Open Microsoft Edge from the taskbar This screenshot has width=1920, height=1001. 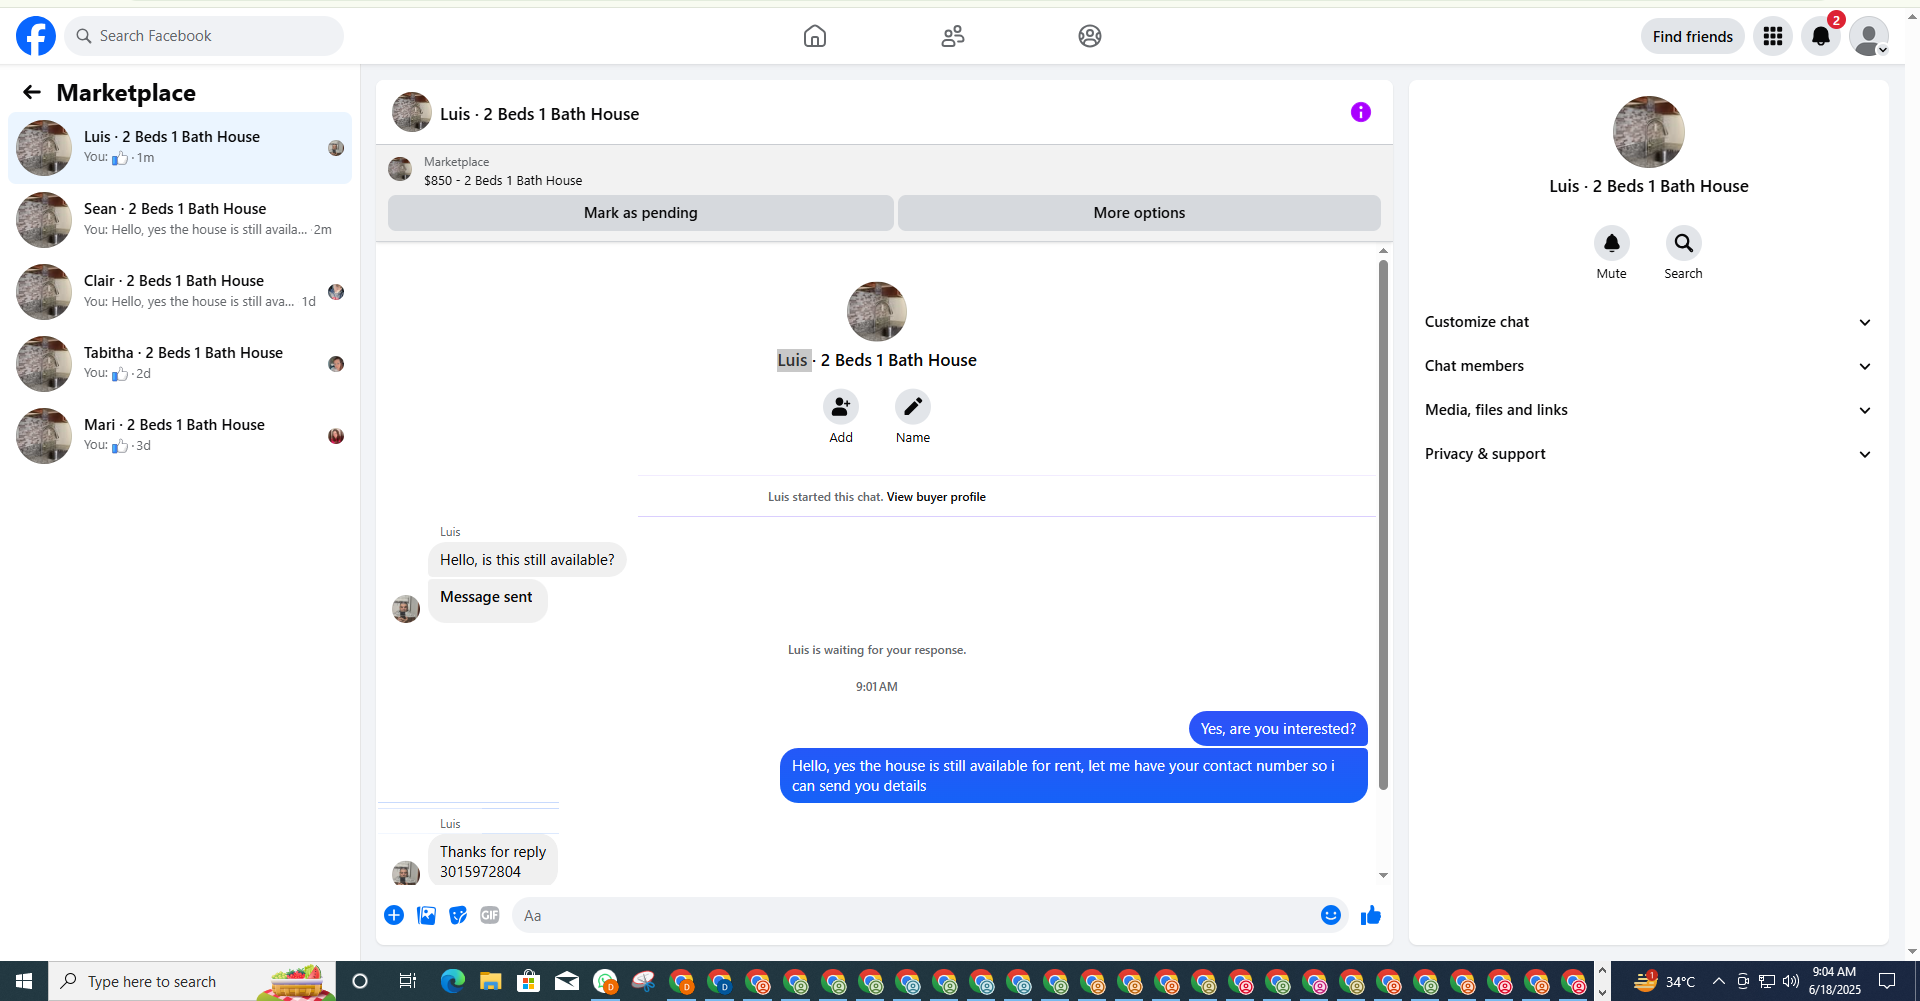[x=453, y=981]
